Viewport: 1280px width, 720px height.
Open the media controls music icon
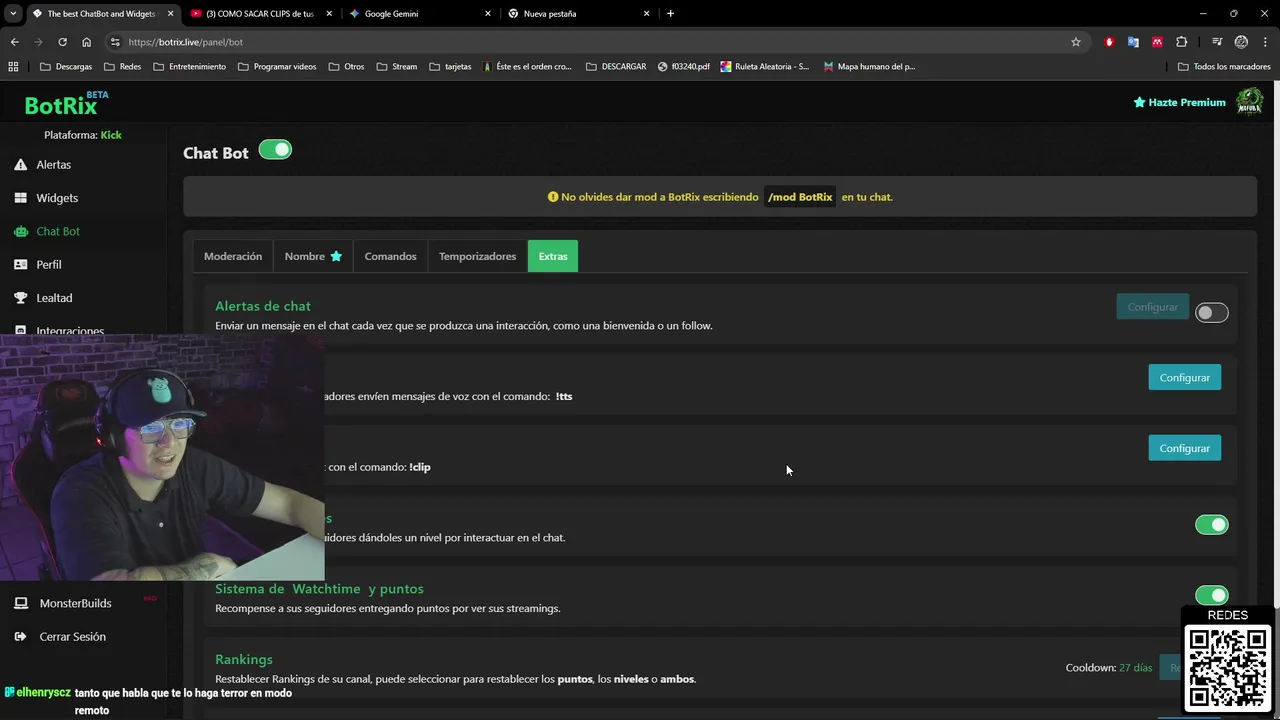pyautogui.click(x=1217, y=42)
